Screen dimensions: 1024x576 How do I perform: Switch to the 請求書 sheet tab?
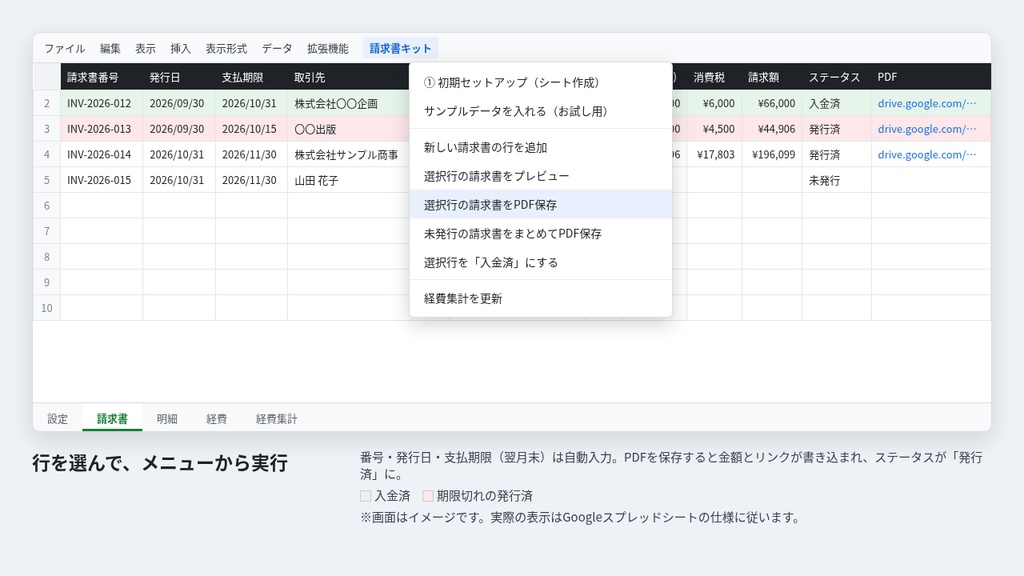point(112,419)
